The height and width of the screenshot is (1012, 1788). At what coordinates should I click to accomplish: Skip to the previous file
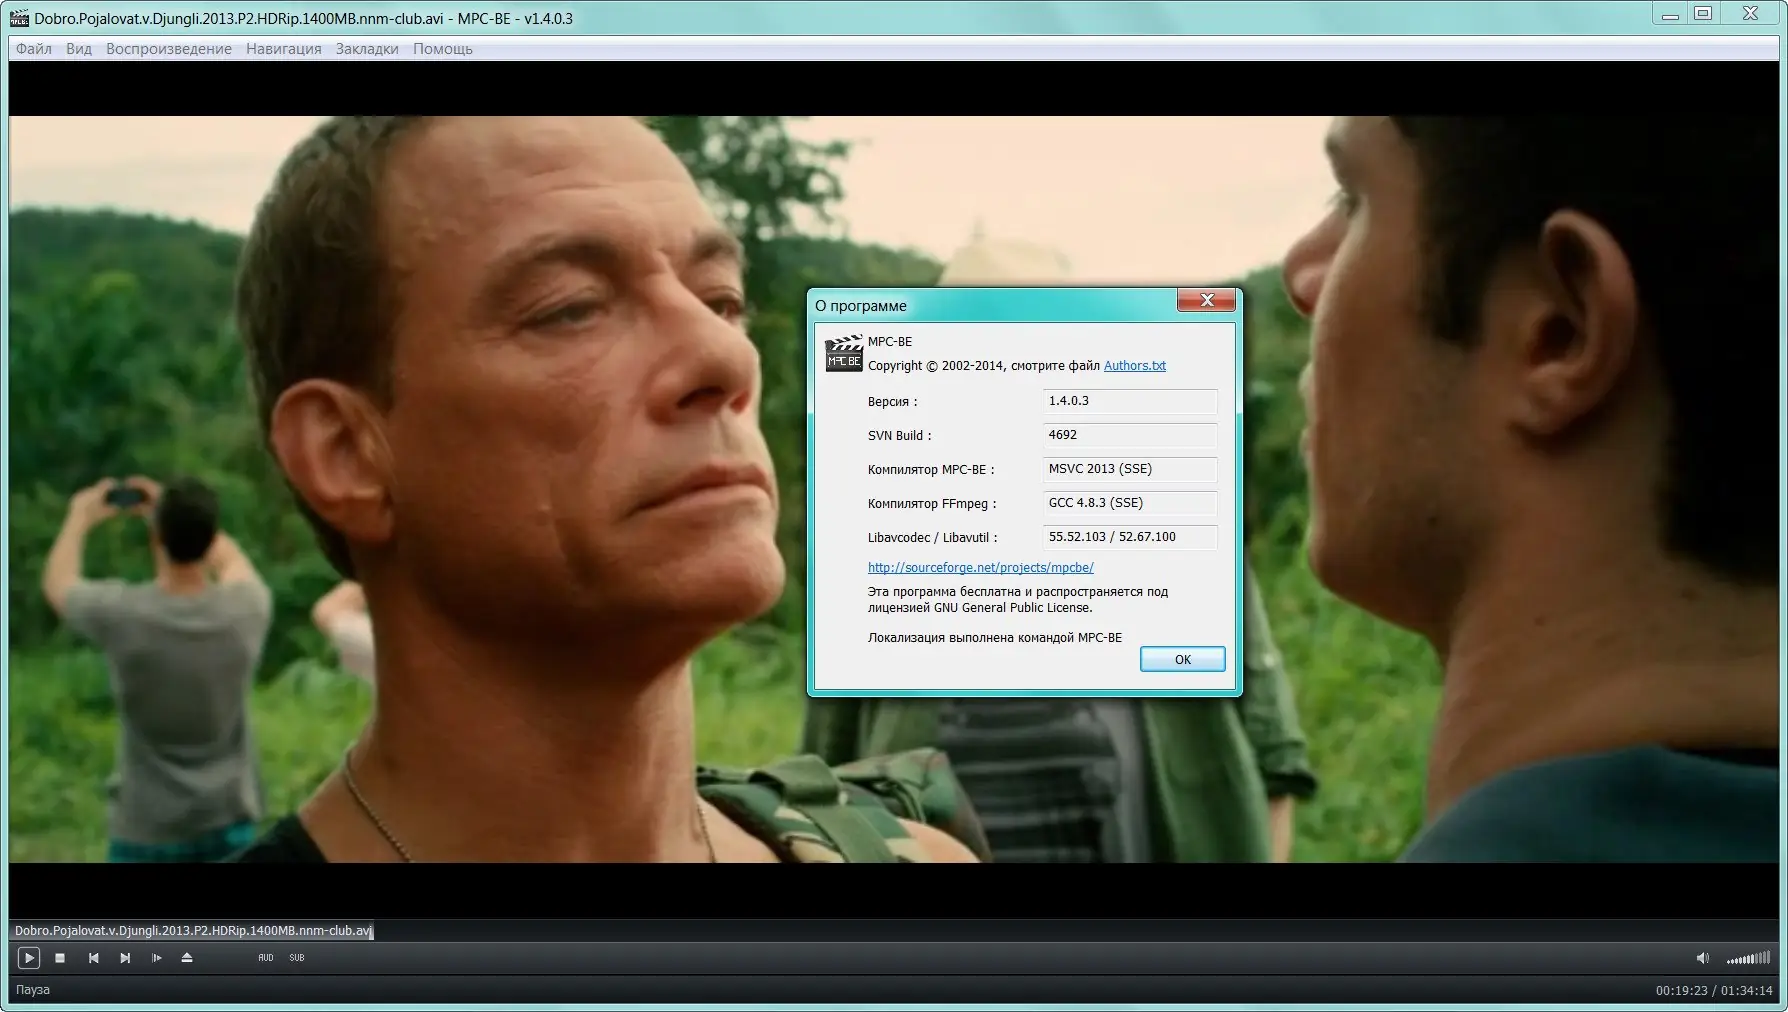point(93,958)
